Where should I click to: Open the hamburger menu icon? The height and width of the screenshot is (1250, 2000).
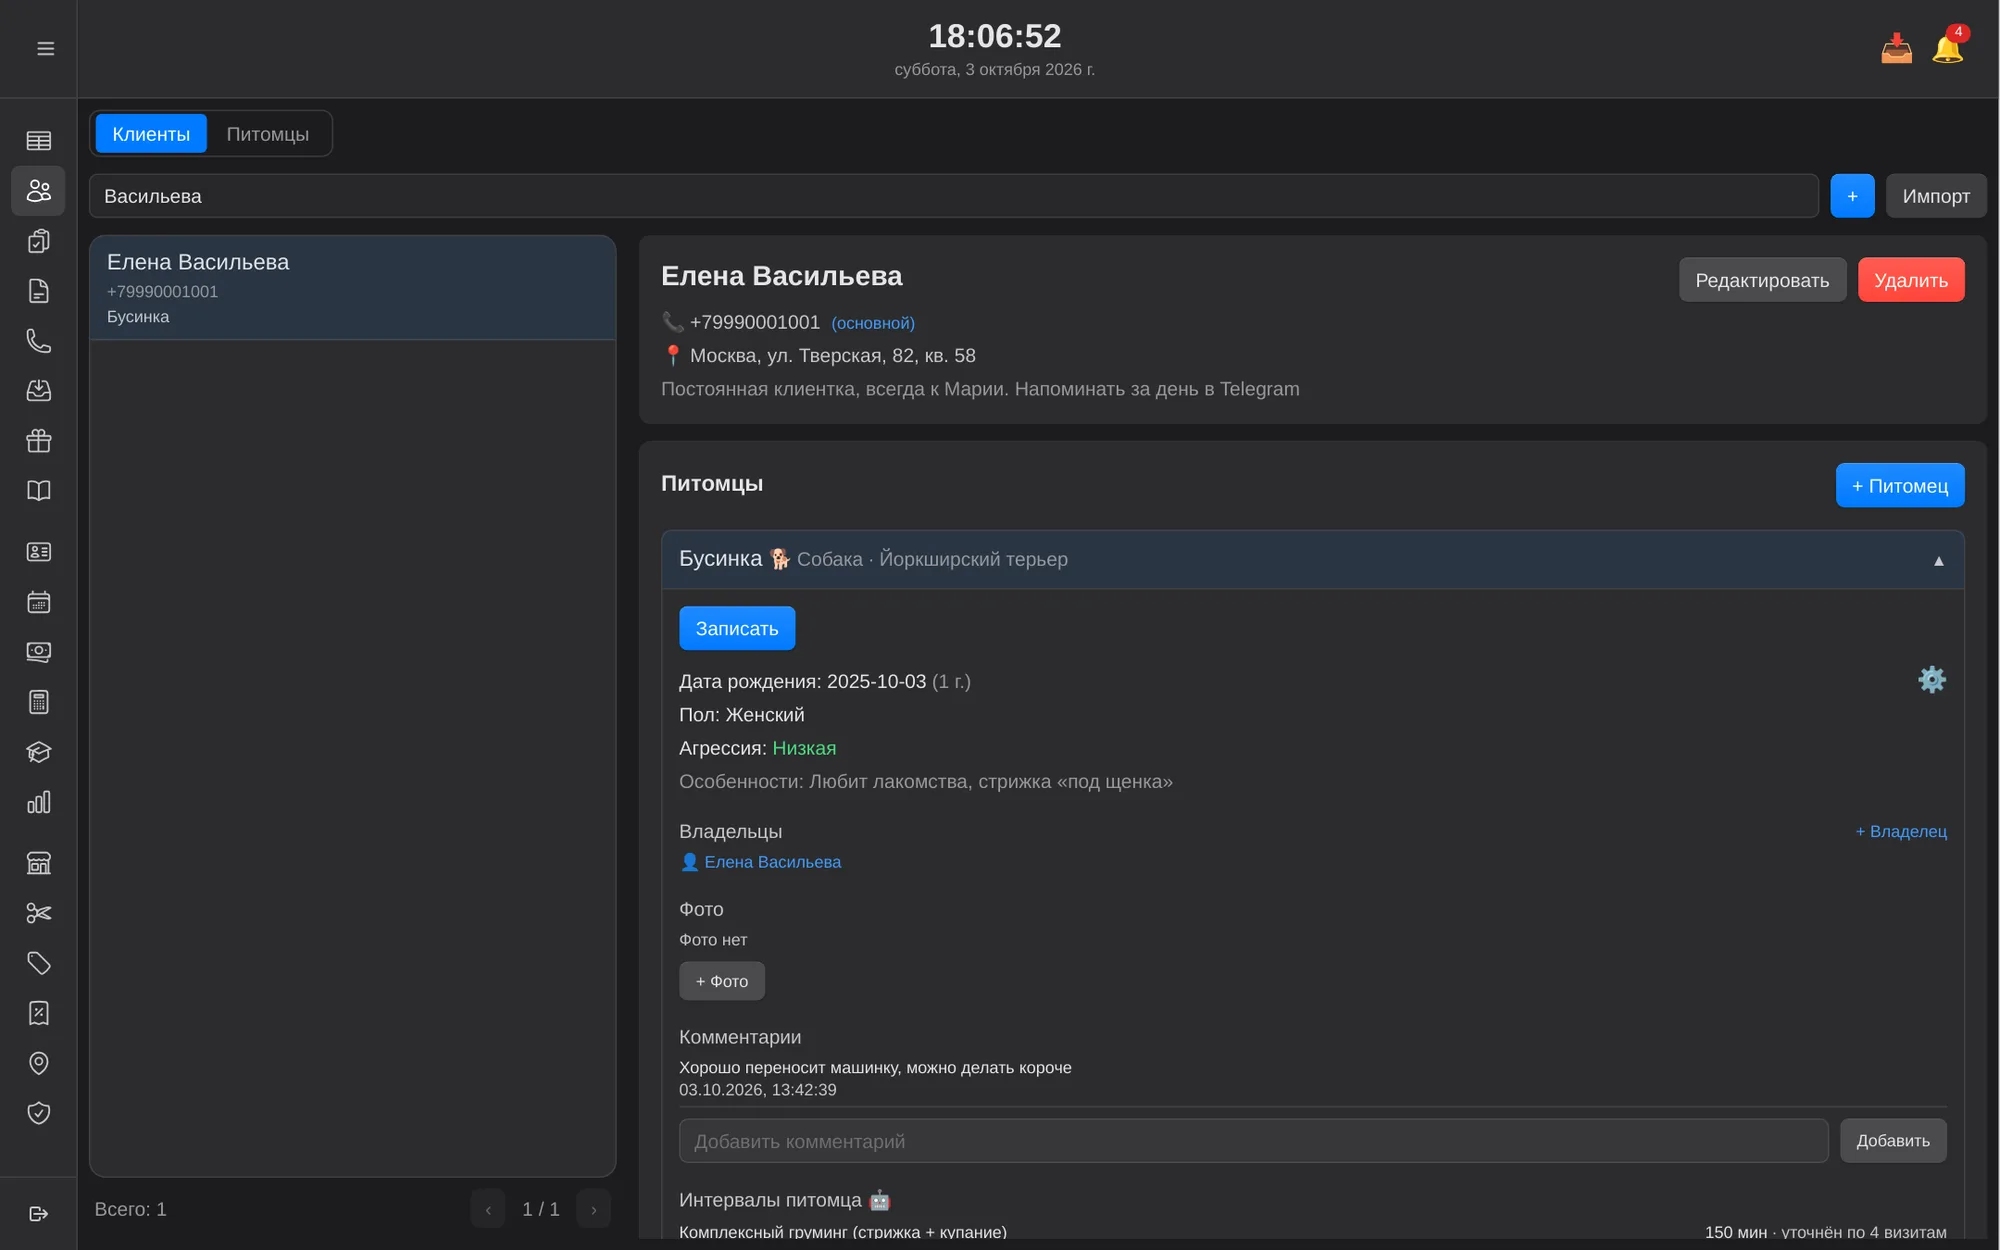[45, 48]
